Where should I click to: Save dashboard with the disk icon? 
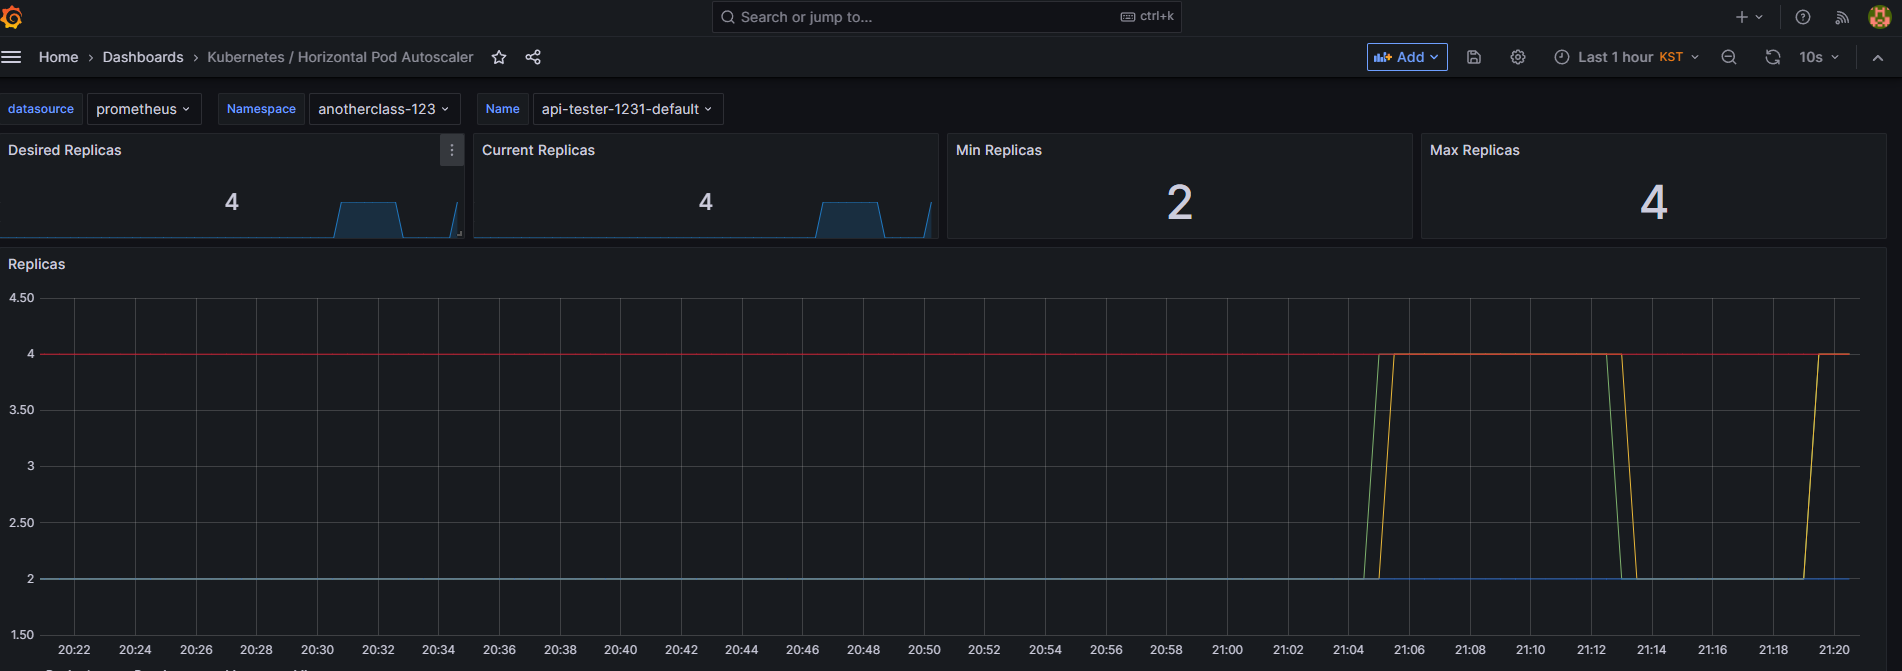click(1474, 57)
